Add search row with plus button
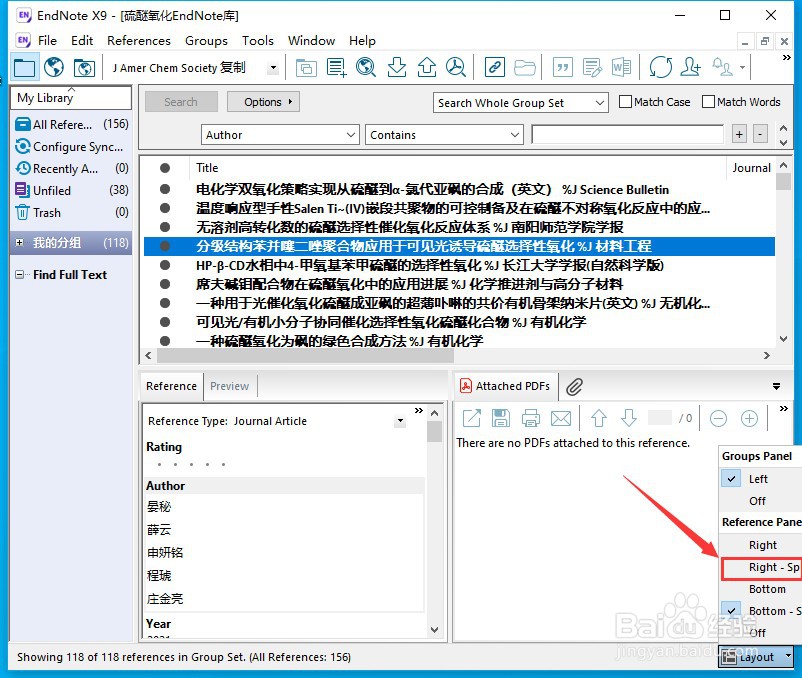The image size is (802, 678). (x=739, y=134)
